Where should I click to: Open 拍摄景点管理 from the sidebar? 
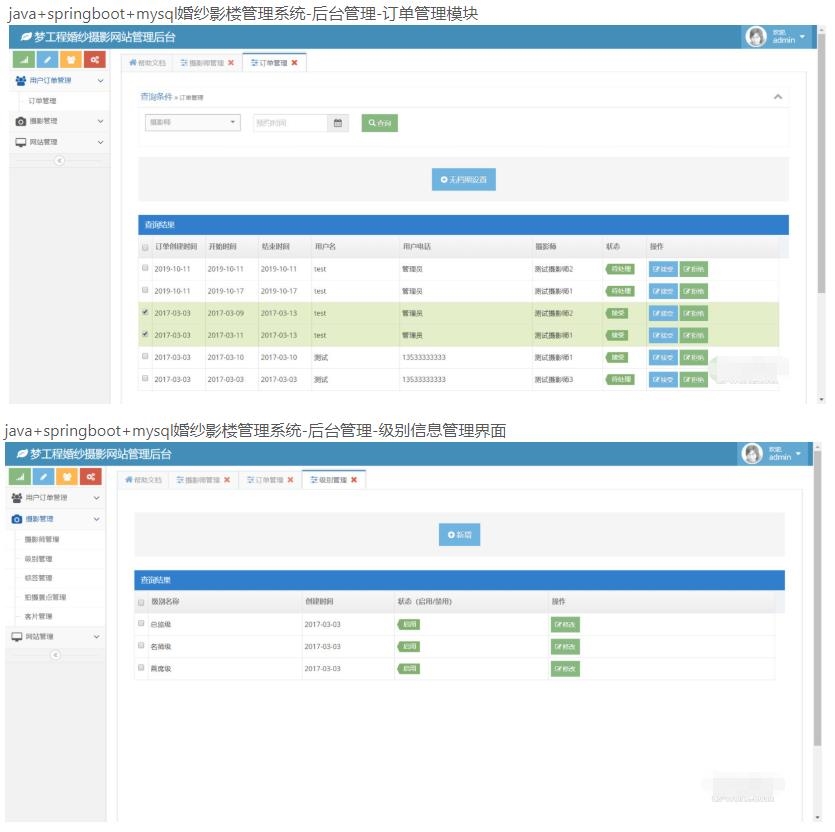45,597
